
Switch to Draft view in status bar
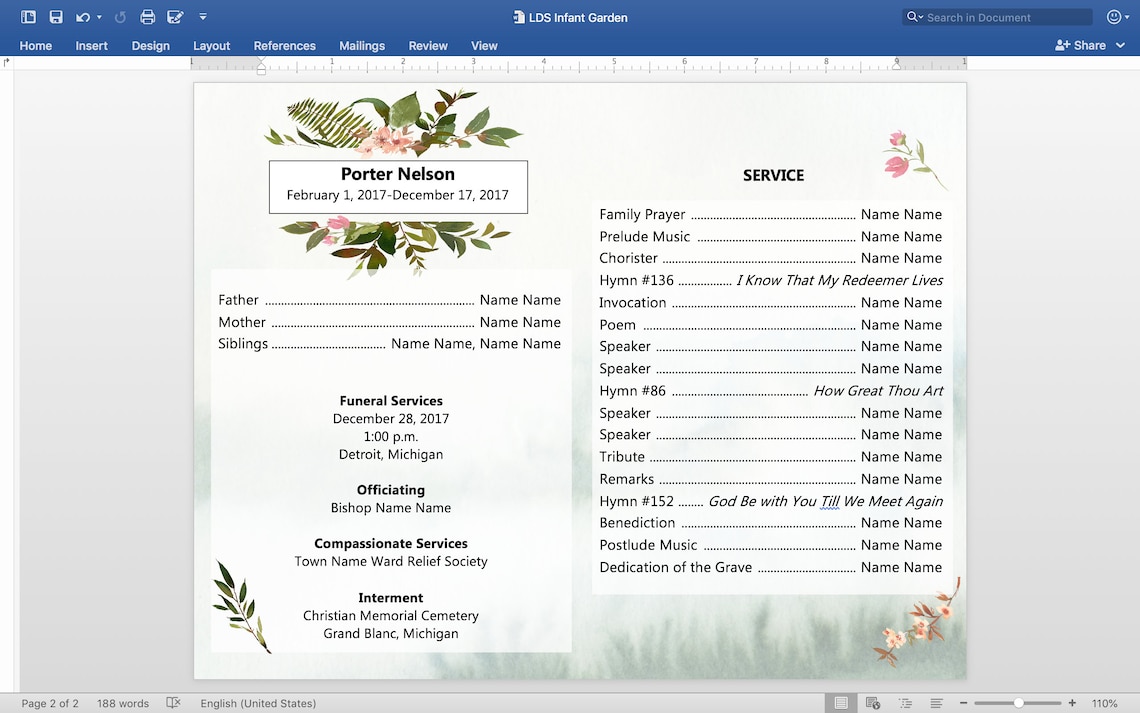coord(936,703)
